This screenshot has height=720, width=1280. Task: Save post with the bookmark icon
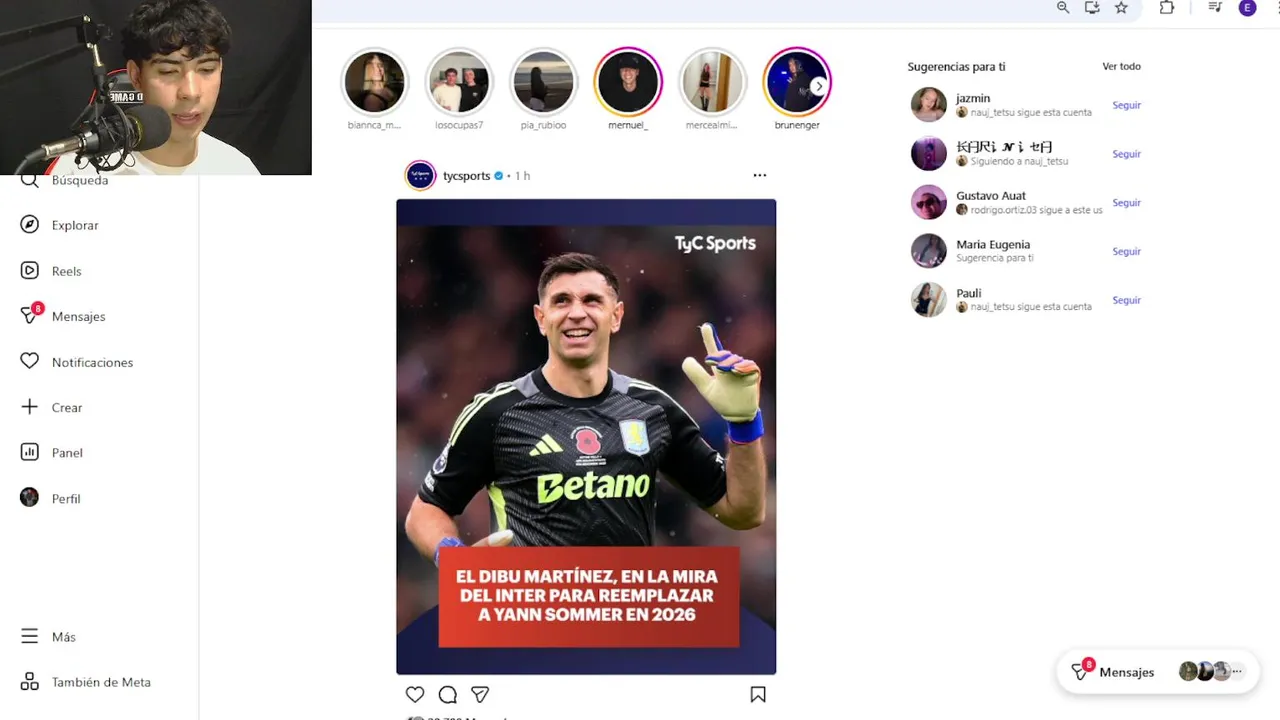click(x=758, y=694)
